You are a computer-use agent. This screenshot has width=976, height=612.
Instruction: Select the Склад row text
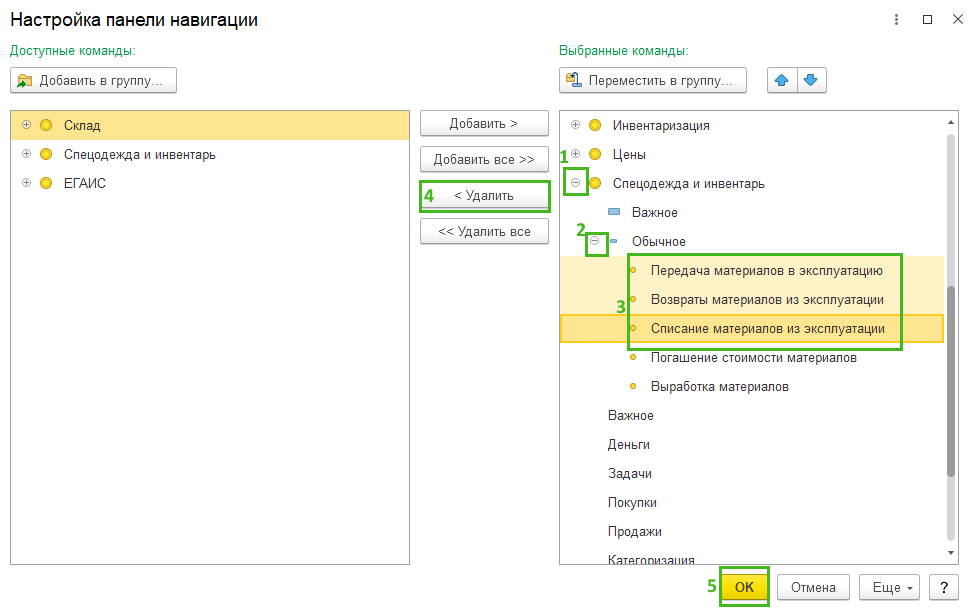click(x=82, y=125)
